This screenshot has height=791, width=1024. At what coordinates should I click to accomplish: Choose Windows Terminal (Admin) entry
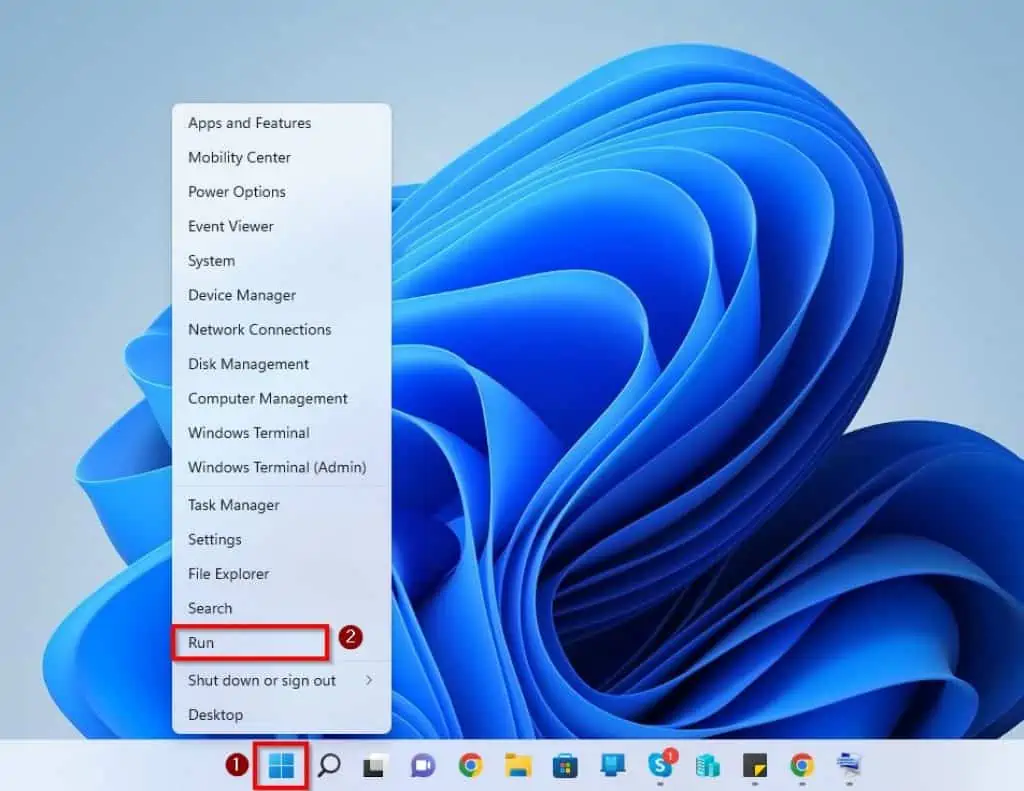(277, 467)
